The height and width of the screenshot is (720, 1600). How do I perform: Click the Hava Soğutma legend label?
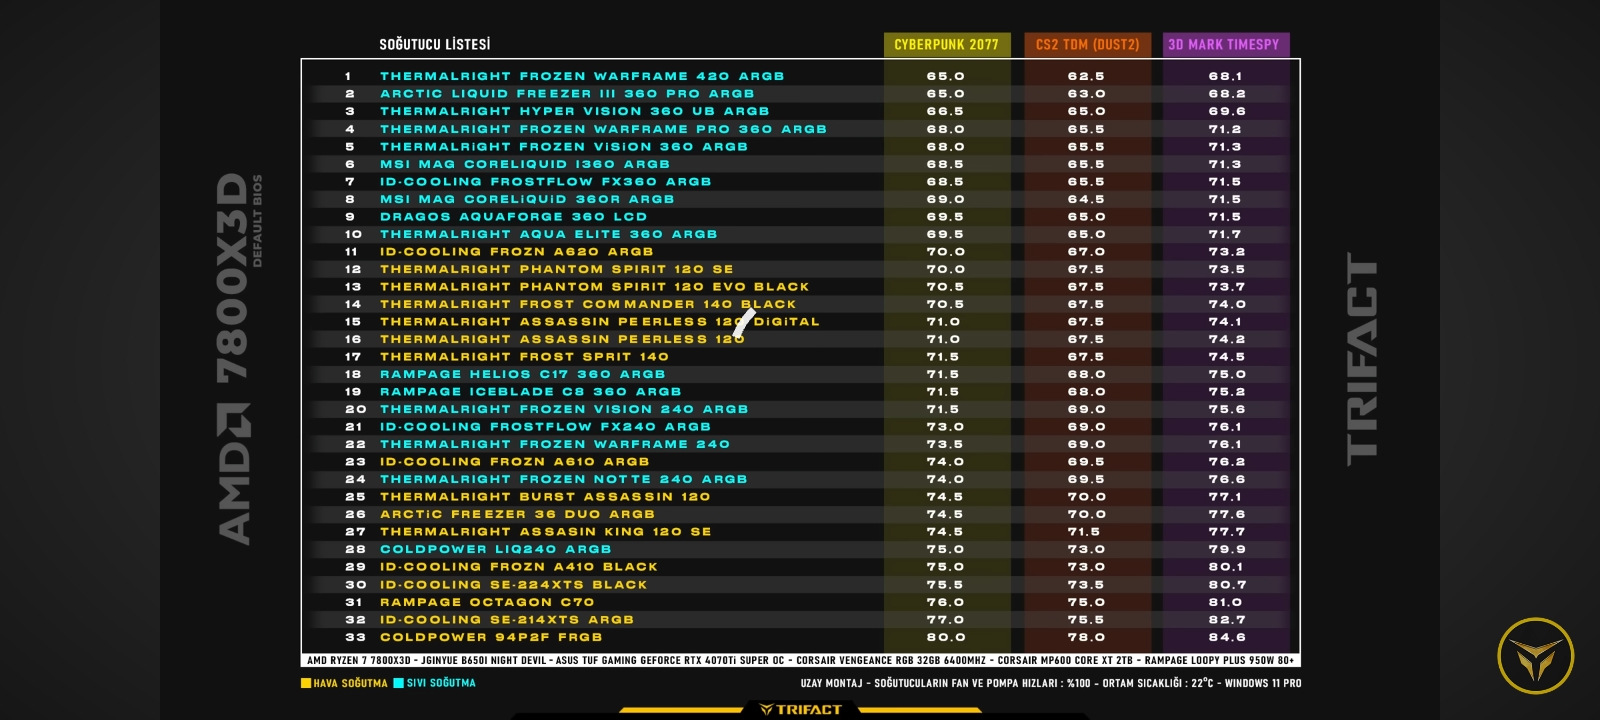[351, 684]
